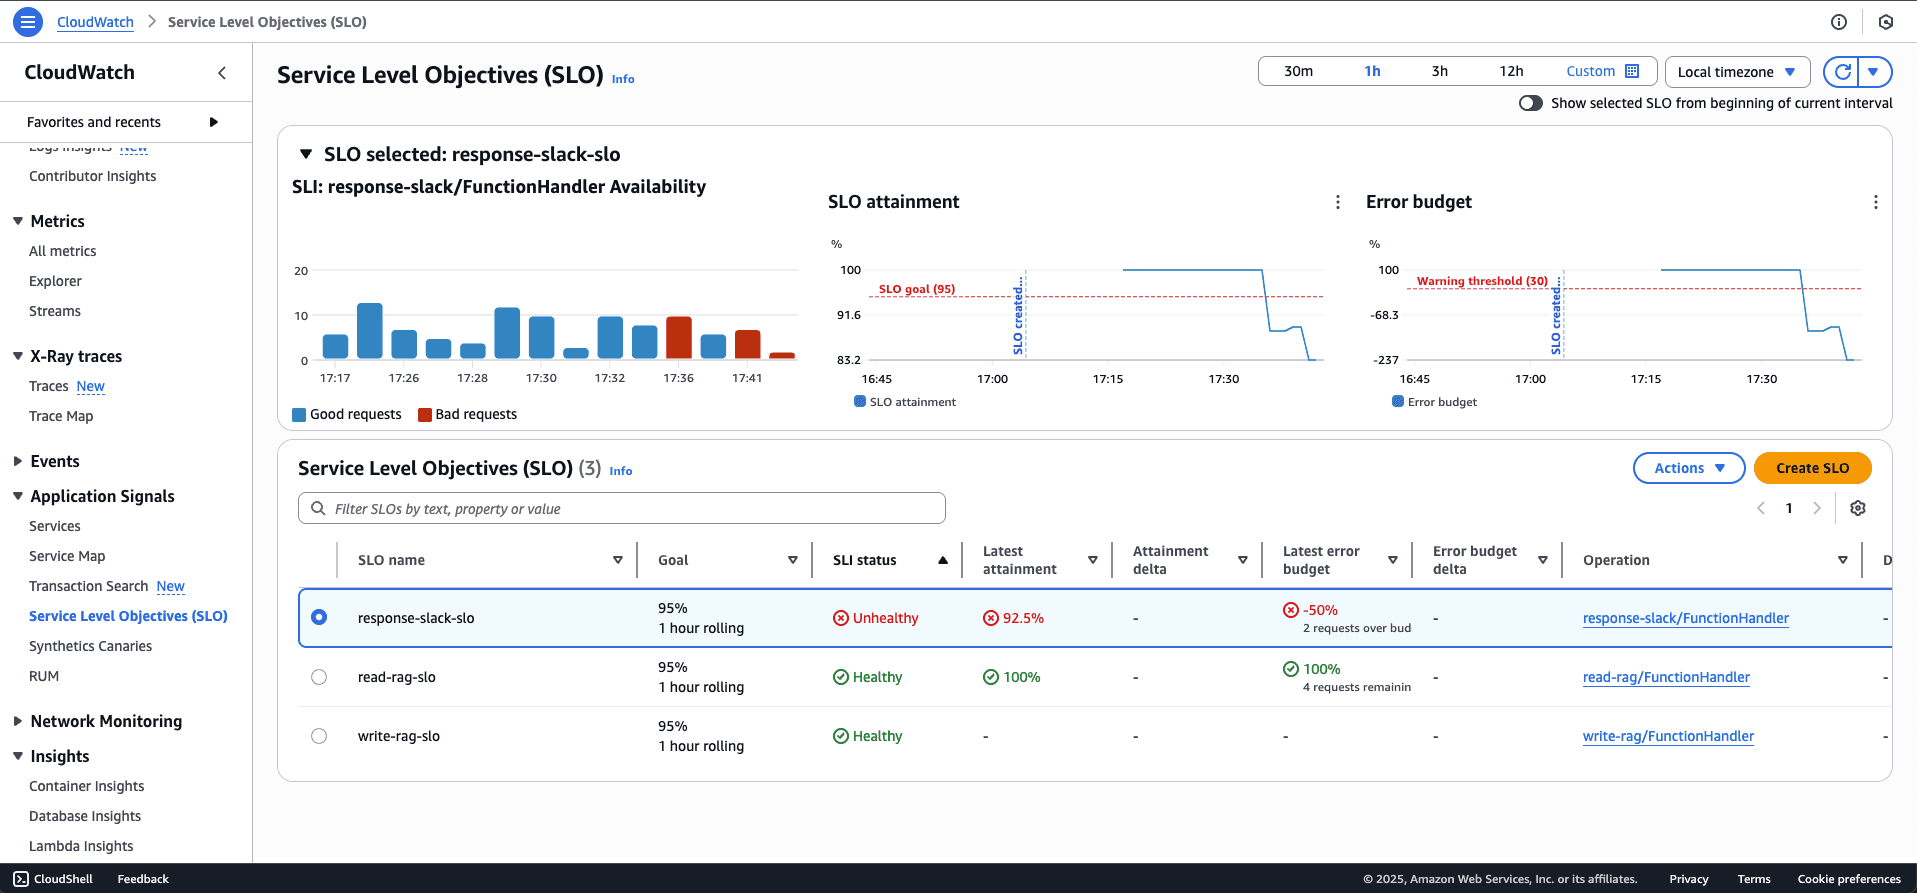The image size is (1917, 893).
Task: Click the 92.5% attainment error icon
Action: pos(990,618)
